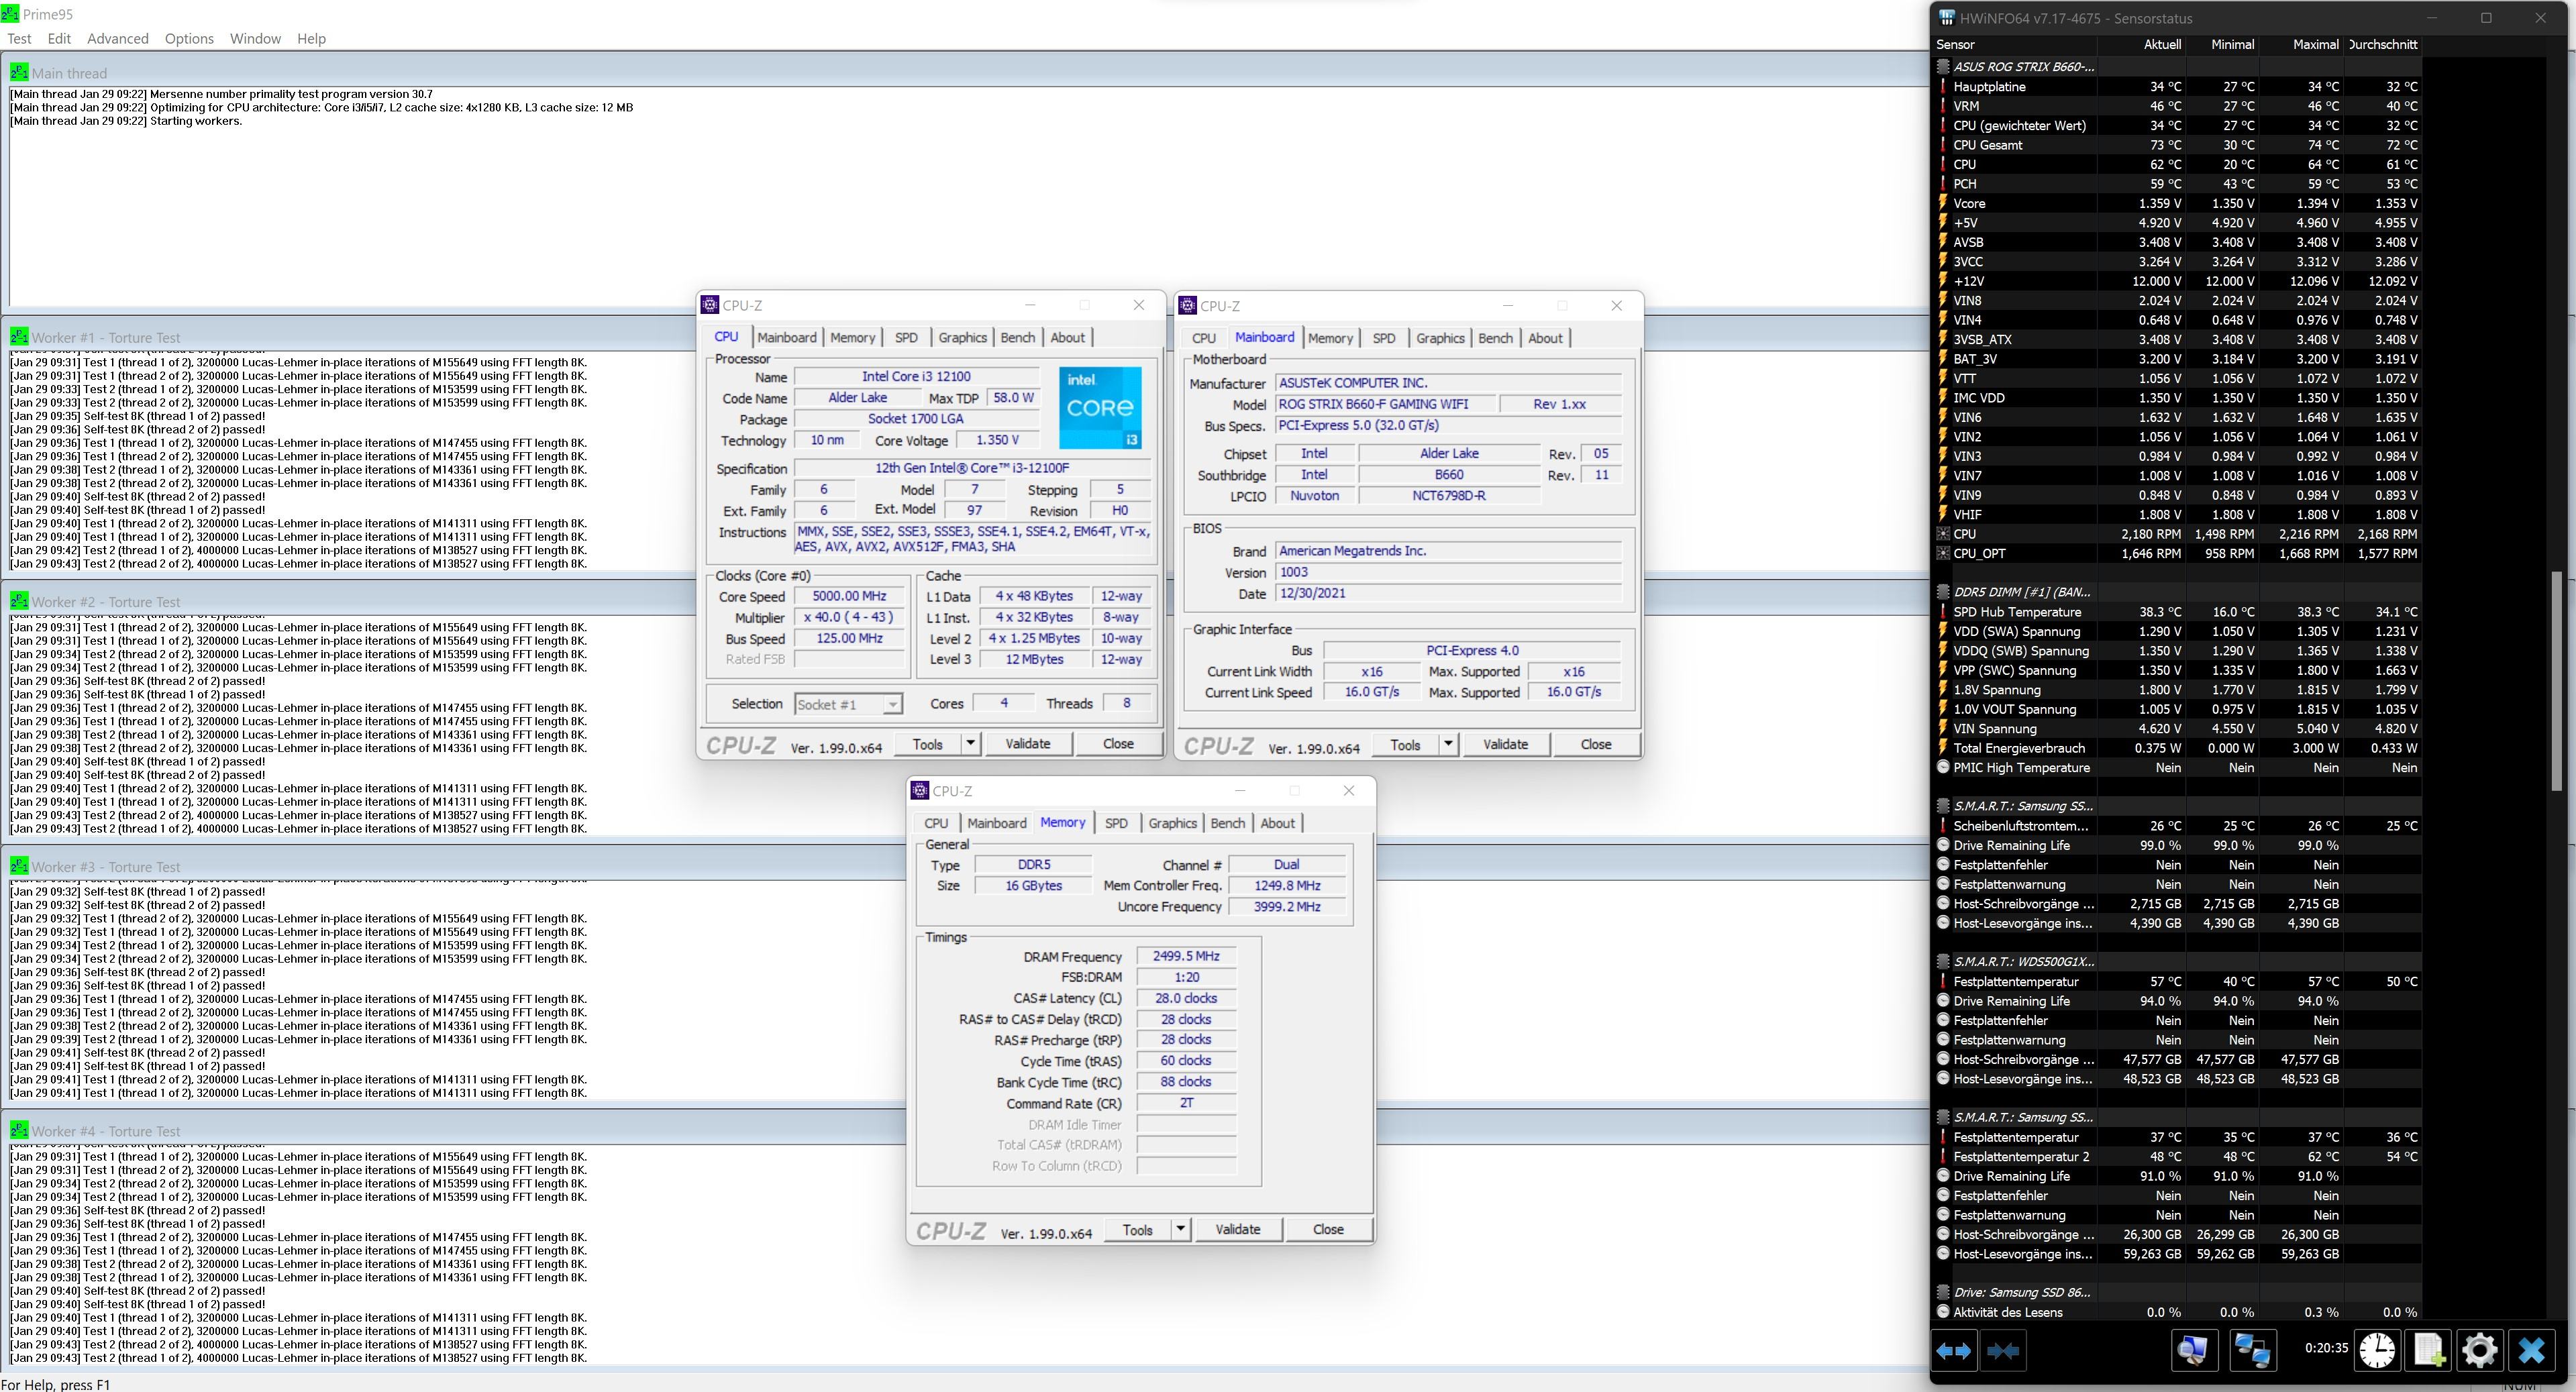Select the SPD Hub Temperature row
This screenshot has height=1392, width=2576.
point(2178,612)
